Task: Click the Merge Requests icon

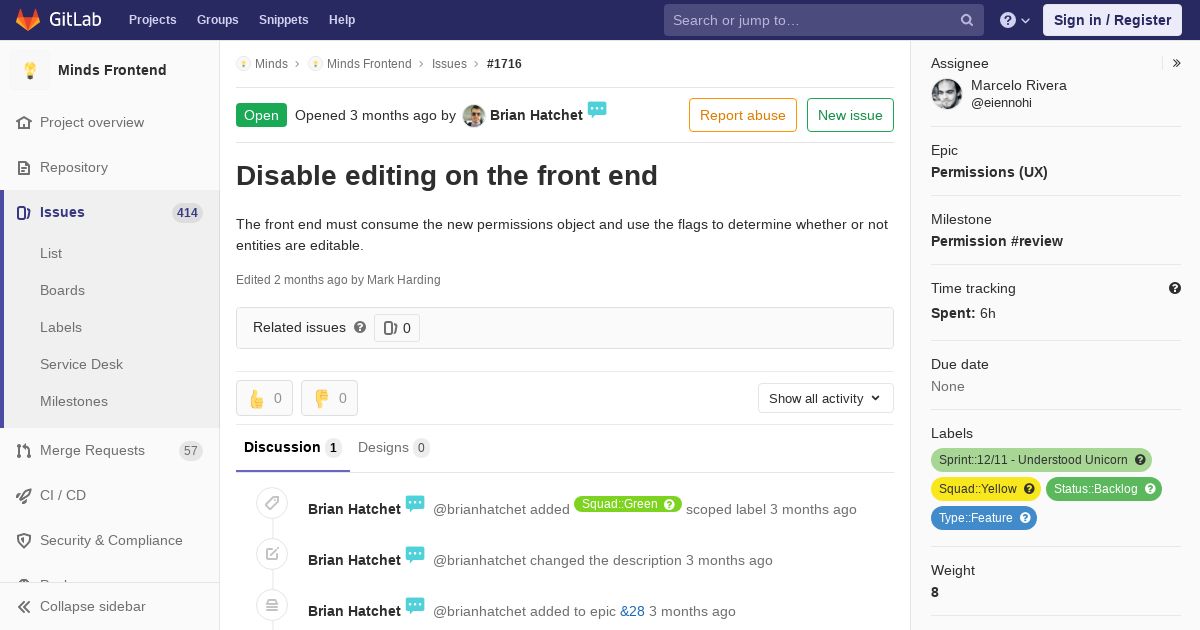Action: coord(24,450)
